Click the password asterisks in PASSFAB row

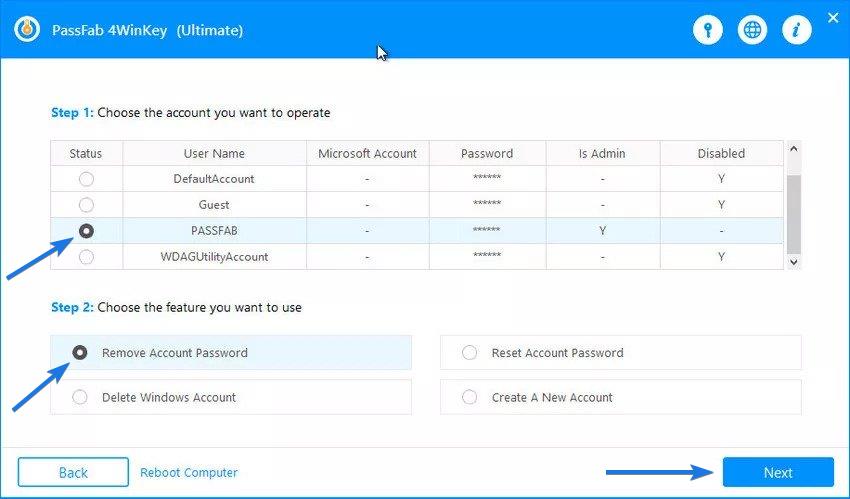pyautogui.click(x=487, y=230)
